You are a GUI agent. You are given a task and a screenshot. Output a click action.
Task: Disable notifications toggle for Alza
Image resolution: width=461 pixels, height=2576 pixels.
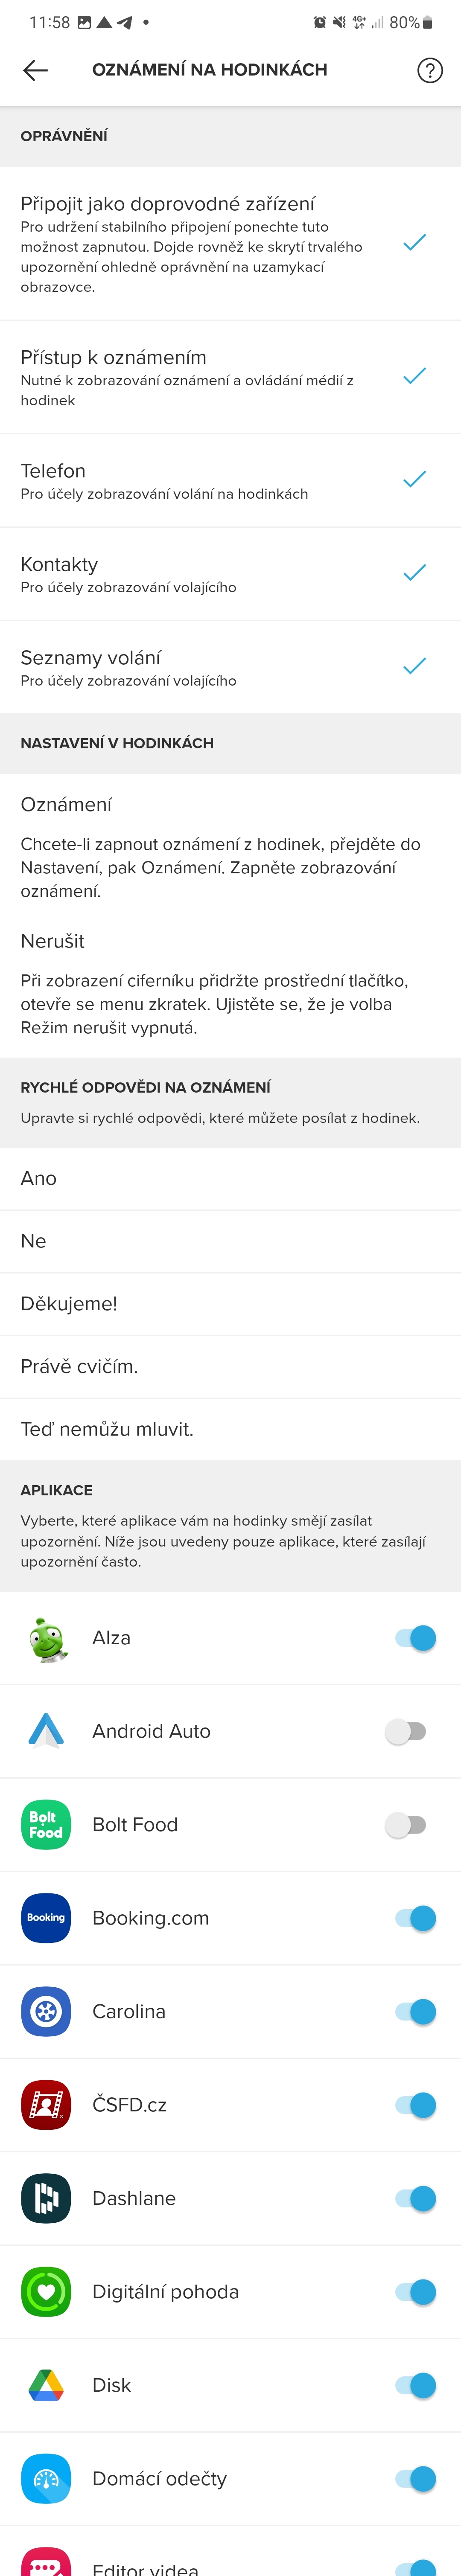414,1638
